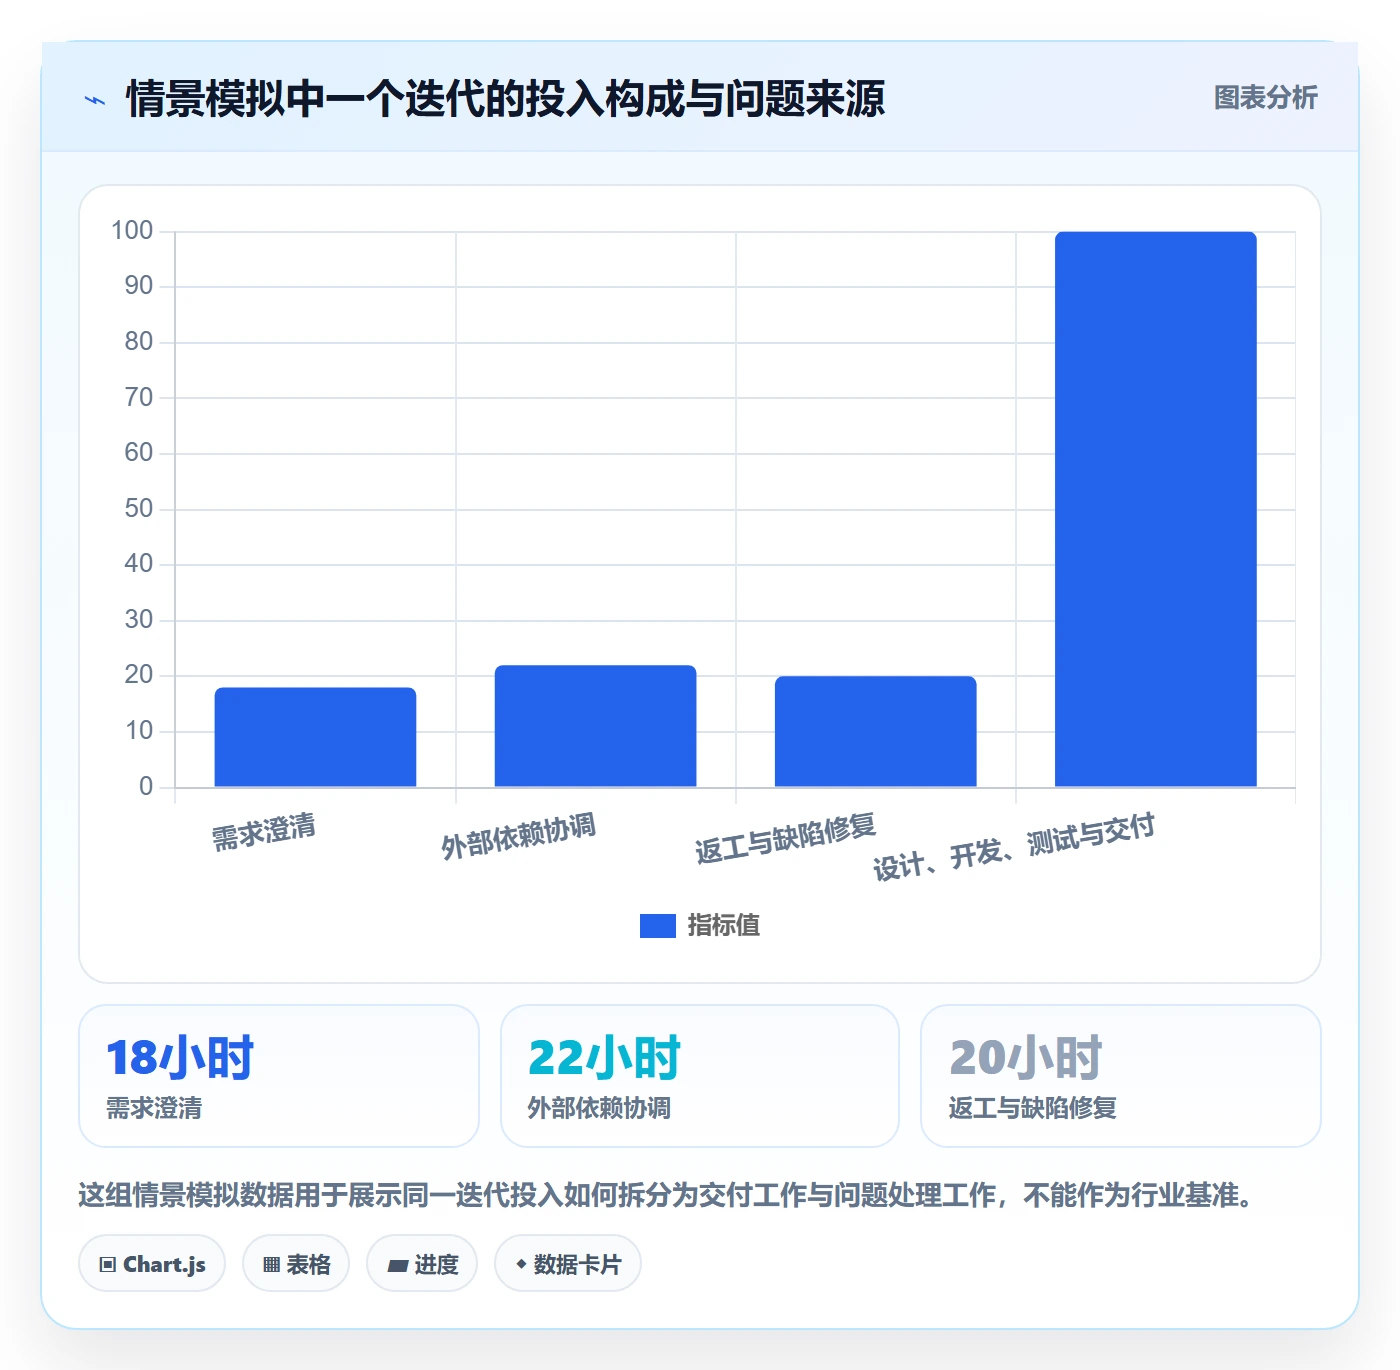
Task: Click the y-axis value 50
Action: 139,509
